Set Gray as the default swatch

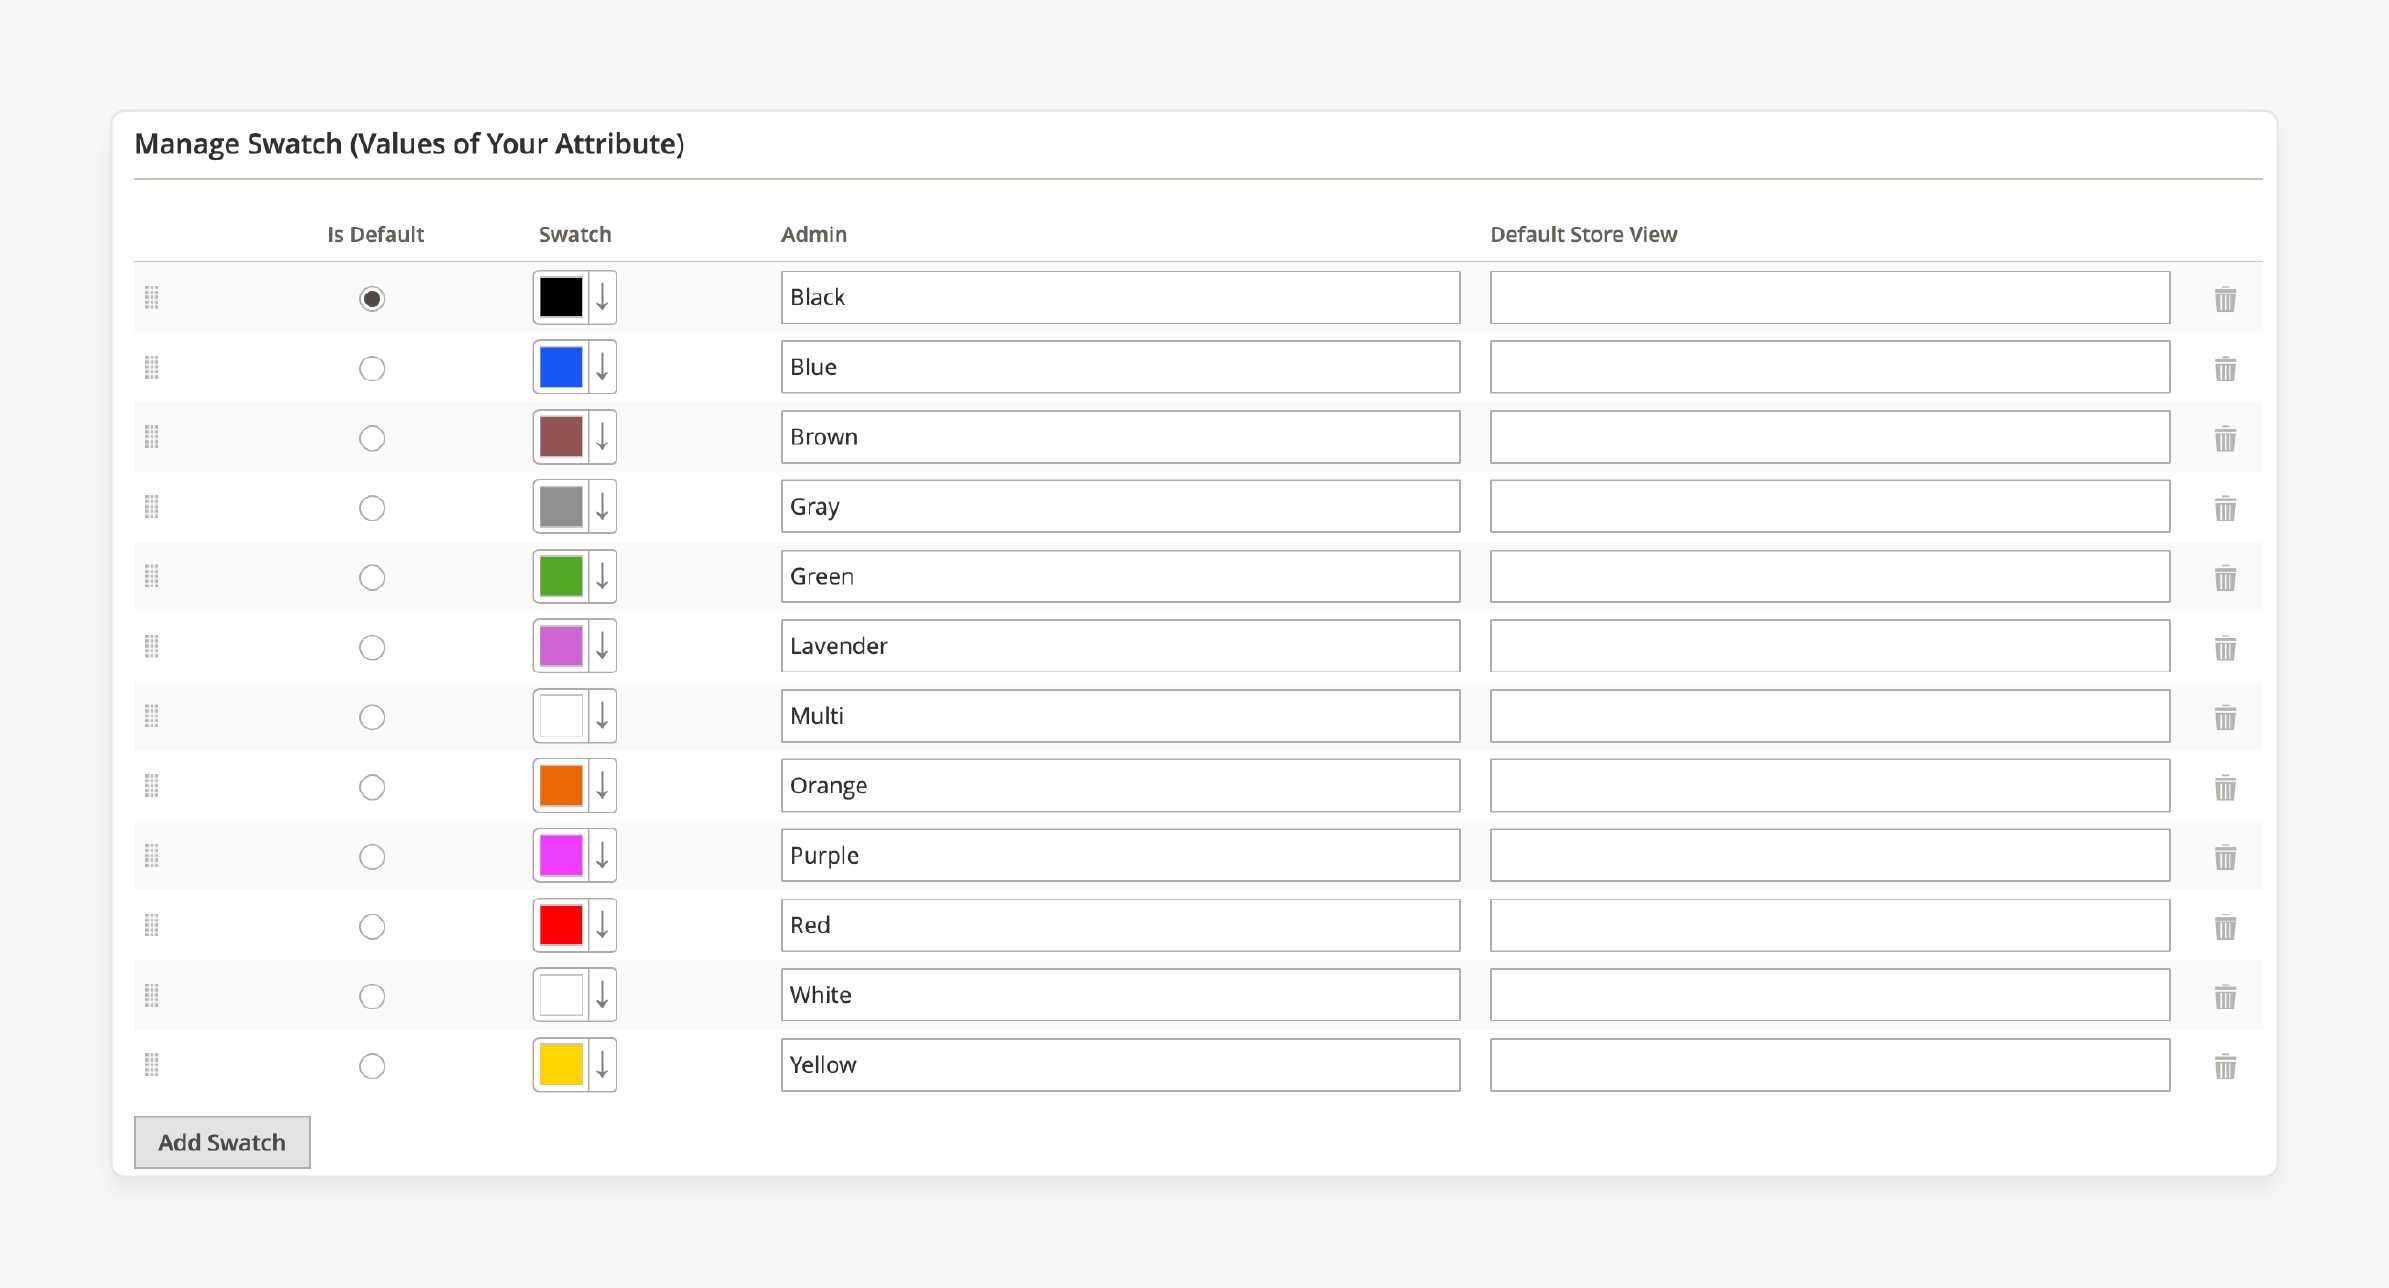[x=372, y=508]
